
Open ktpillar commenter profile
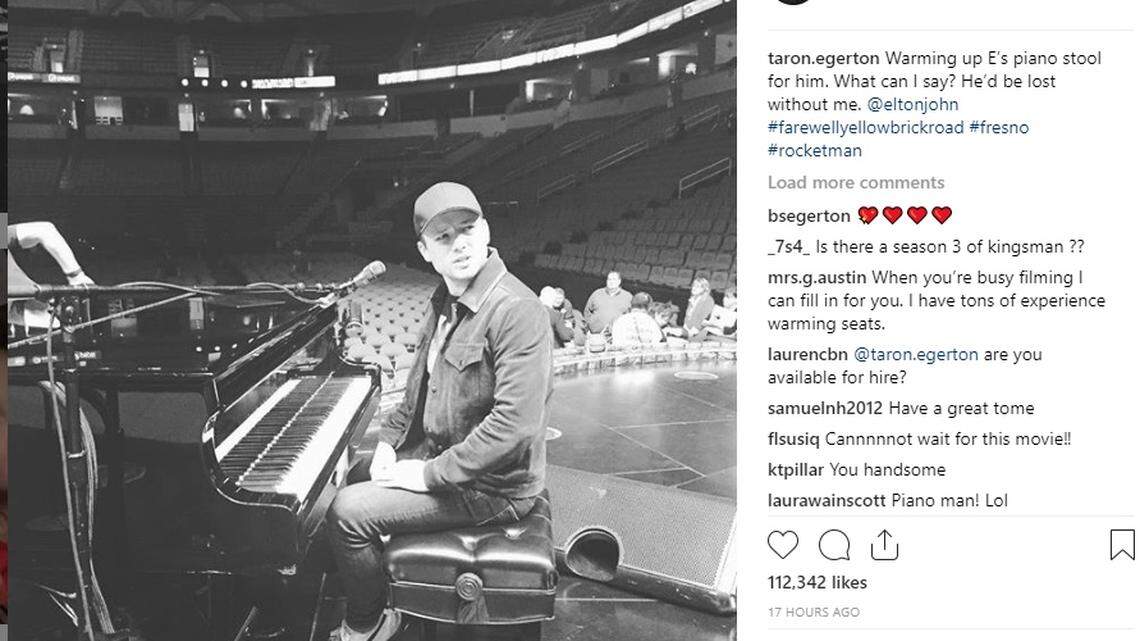795,469
